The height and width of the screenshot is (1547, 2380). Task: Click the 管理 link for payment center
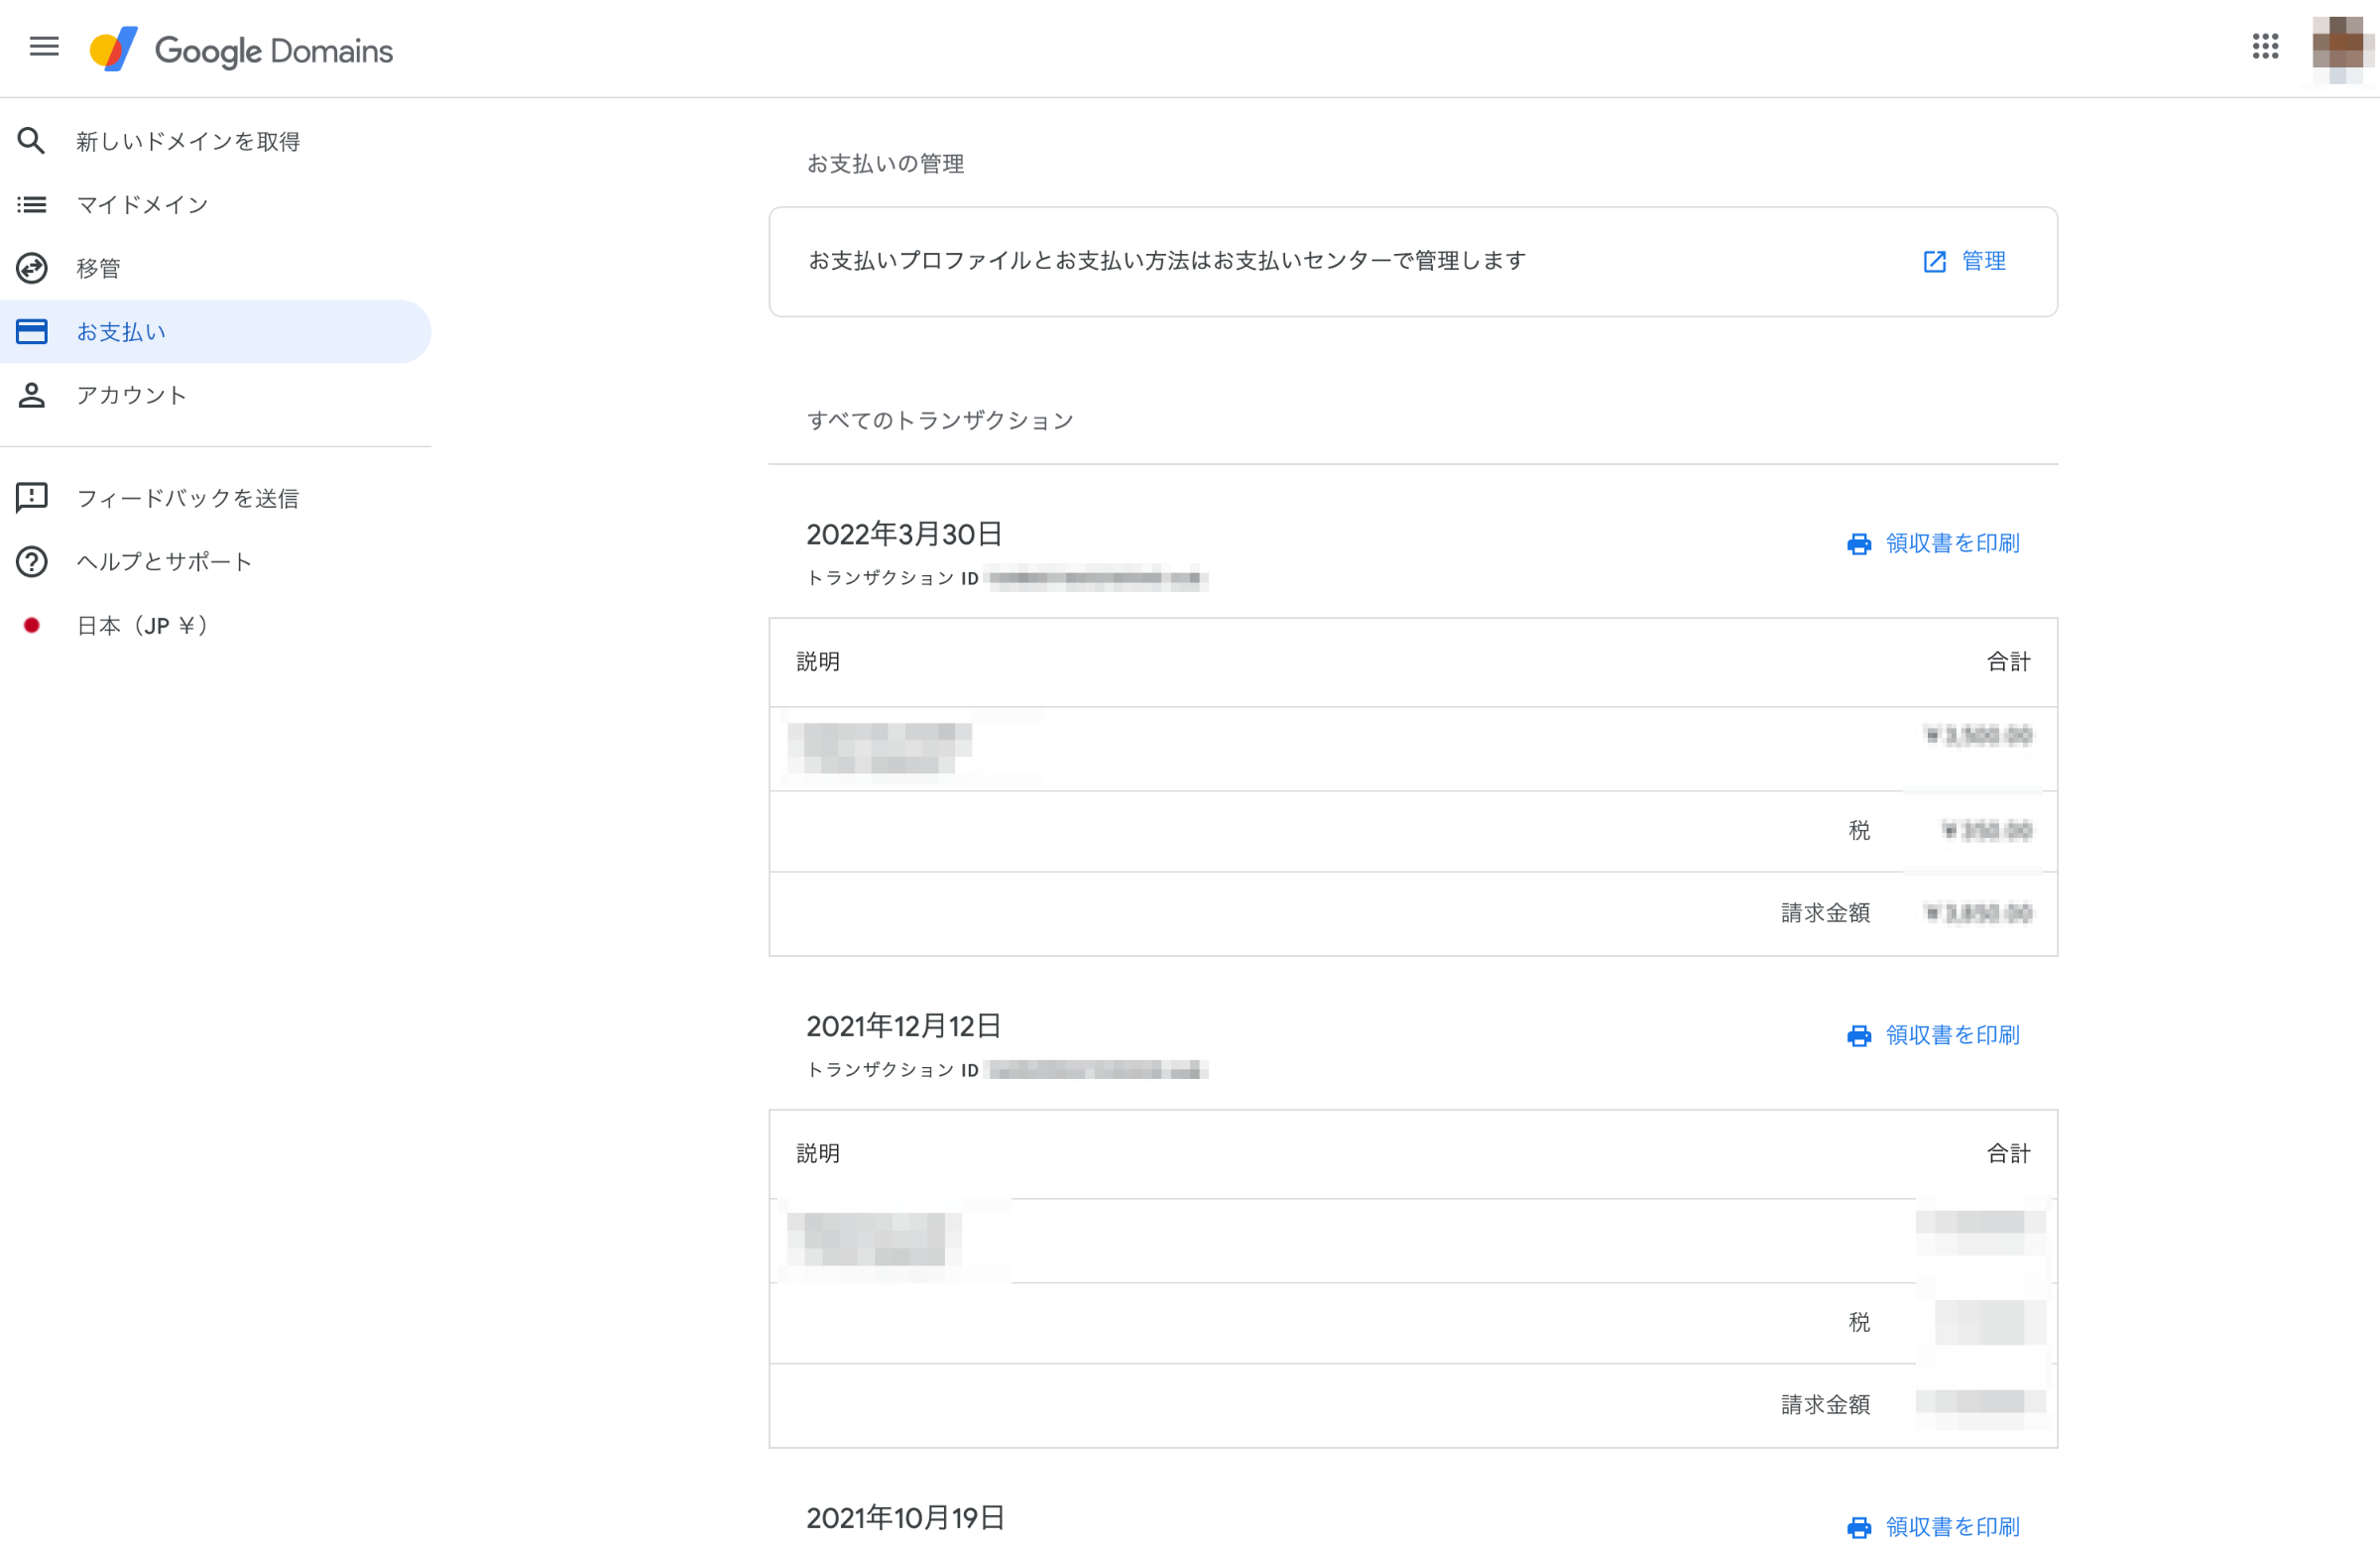point(1984,260)
